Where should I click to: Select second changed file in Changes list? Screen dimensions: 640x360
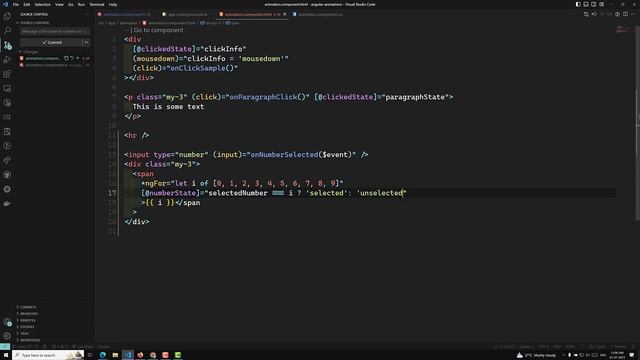coord(55,65)
